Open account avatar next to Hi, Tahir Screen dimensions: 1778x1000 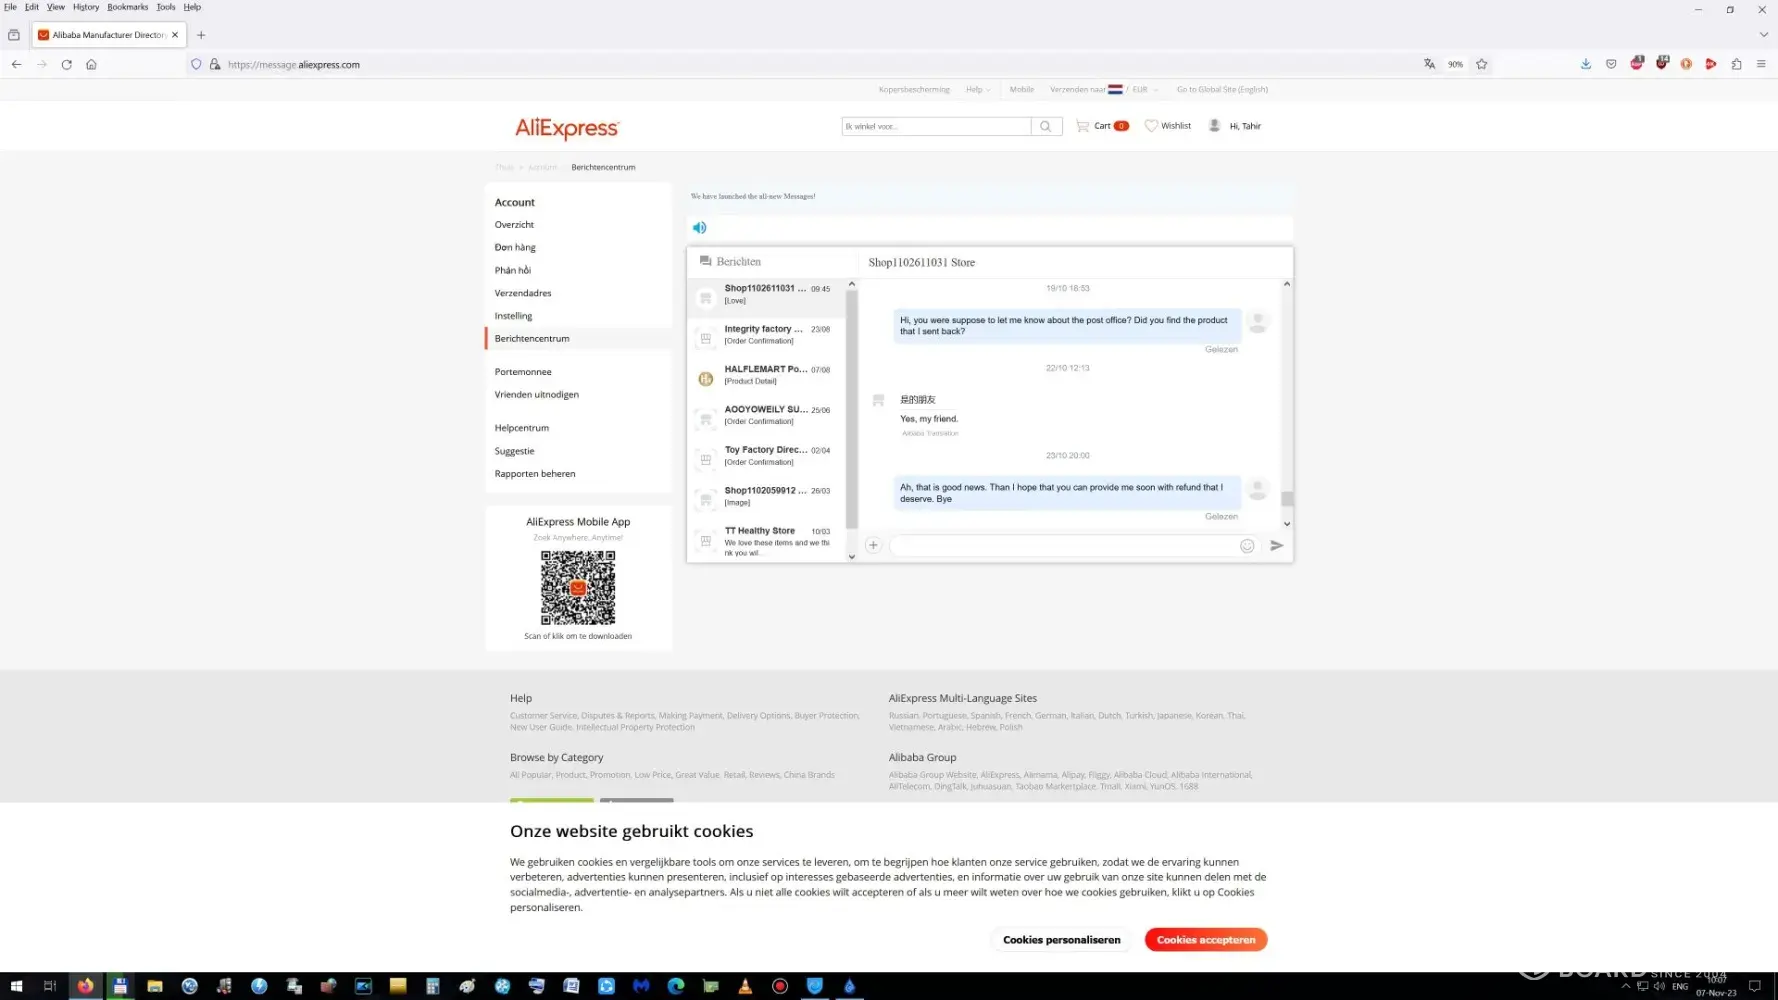tap(1214, 126)
